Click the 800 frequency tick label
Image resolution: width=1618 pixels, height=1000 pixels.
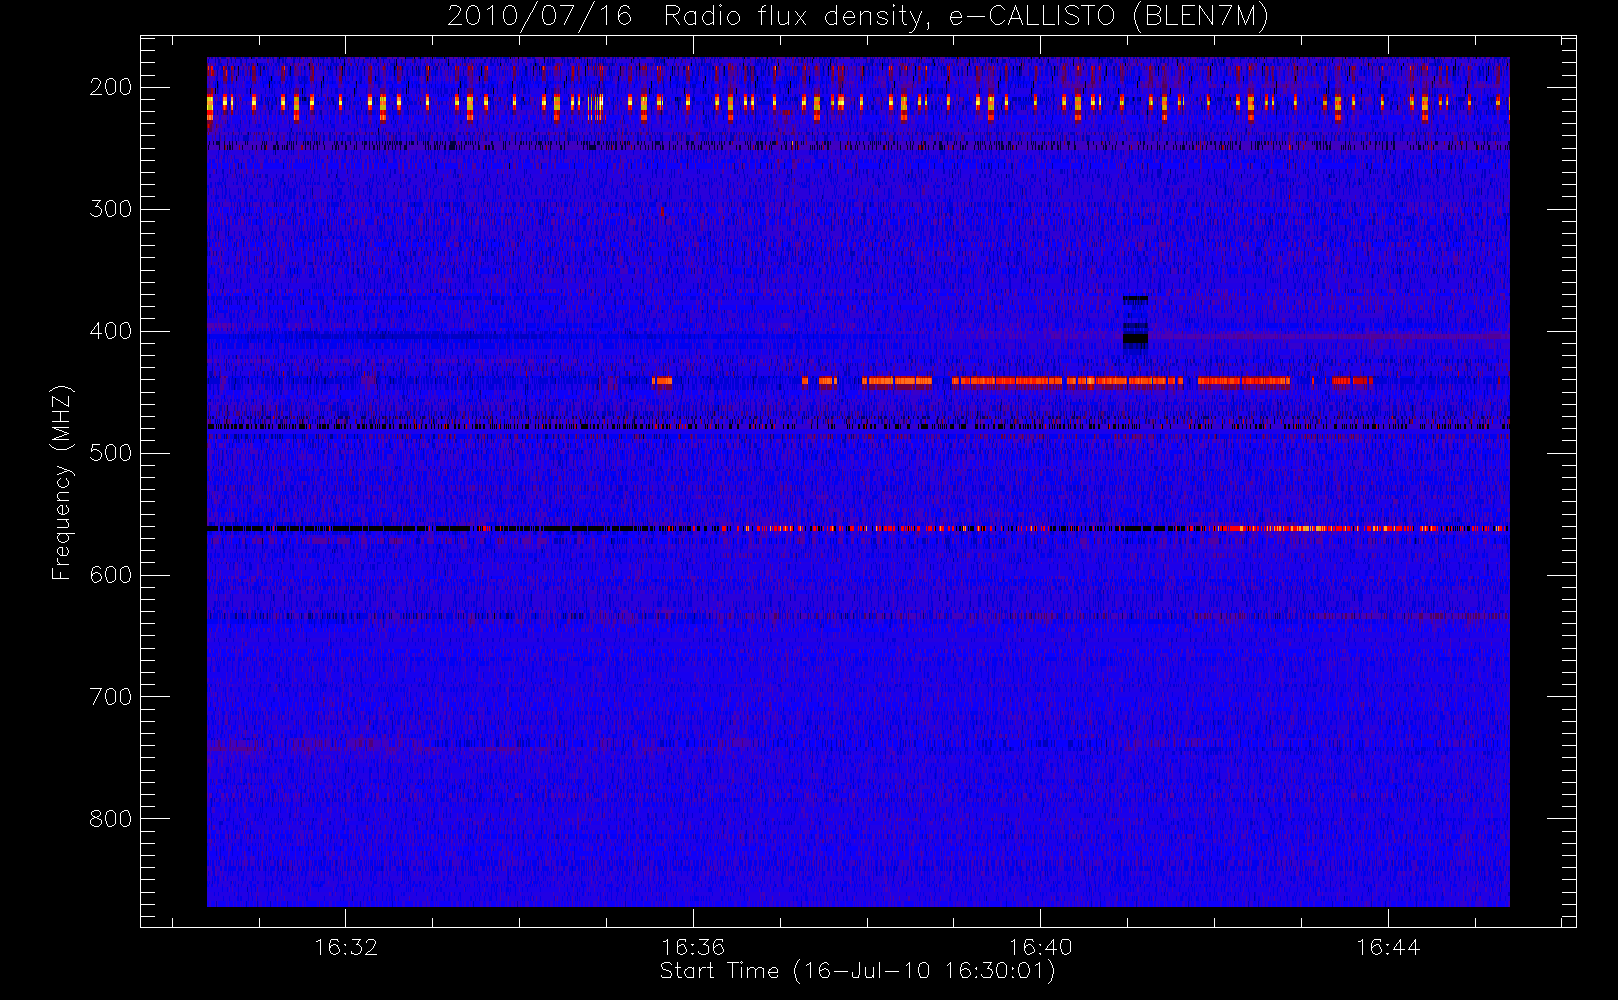pos(111,819)
